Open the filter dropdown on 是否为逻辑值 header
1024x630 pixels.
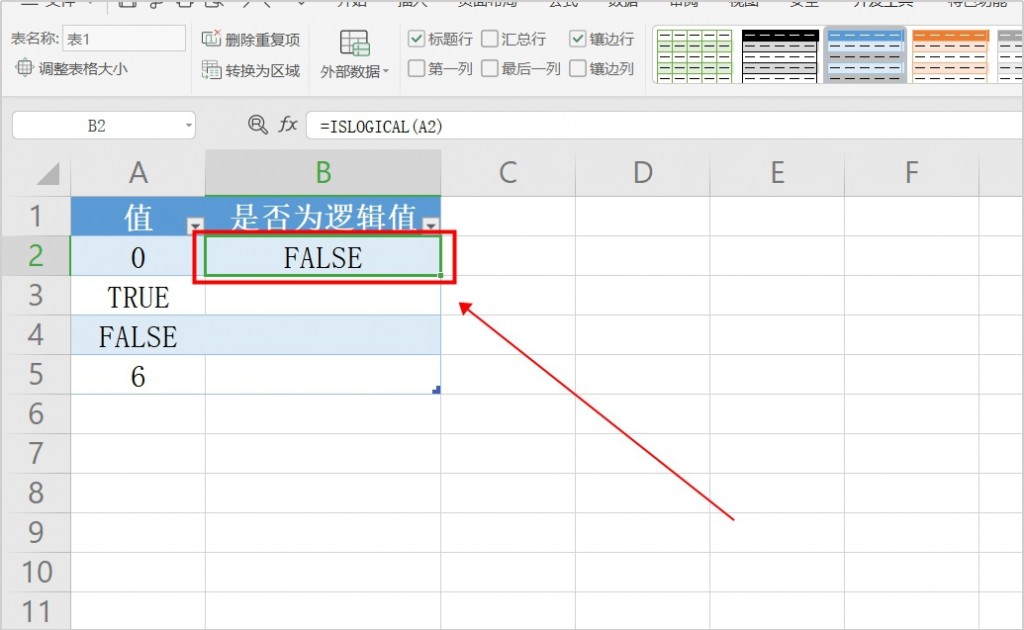pyautogui.click(x=431, y=226)
